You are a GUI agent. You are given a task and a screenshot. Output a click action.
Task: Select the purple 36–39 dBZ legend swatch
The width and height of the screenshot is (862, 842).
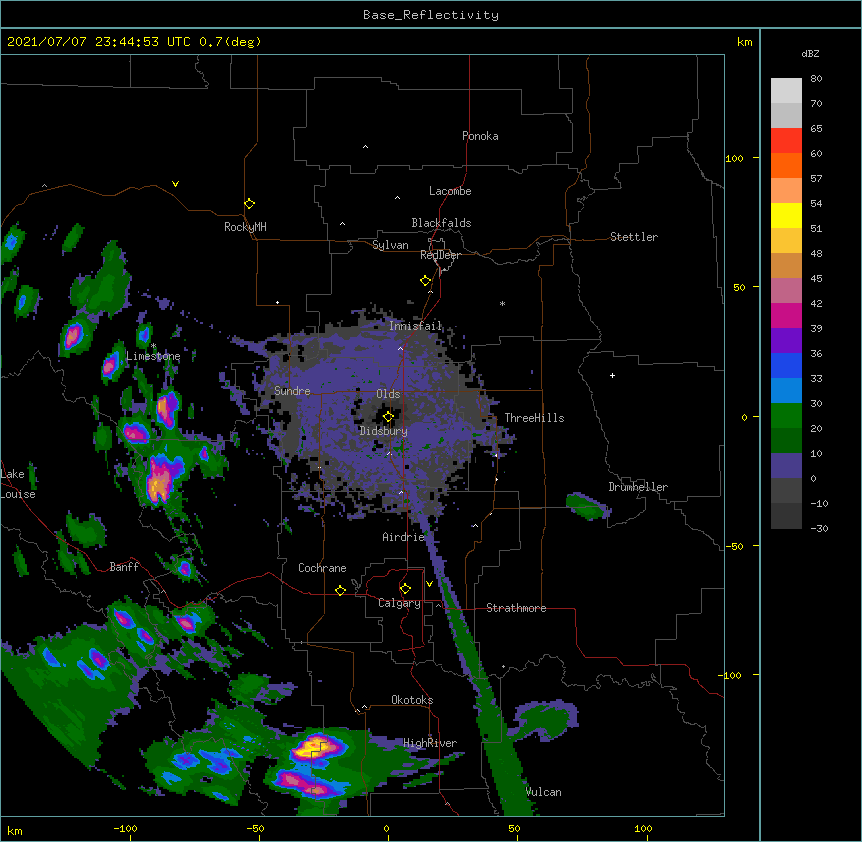[786, 341]
